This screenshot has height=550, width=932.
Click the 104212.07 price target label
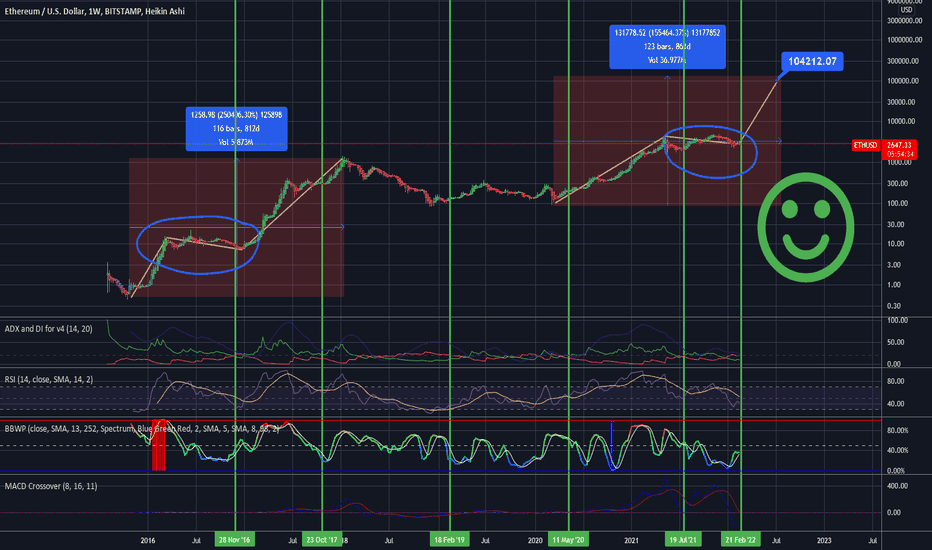click(x=812, y=61)
